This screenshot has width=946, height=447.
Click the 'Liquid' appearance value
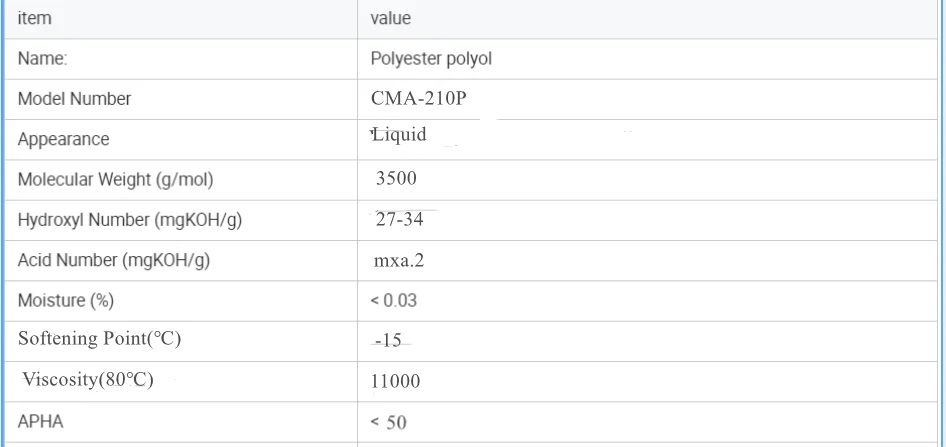[x=400, y=135]
